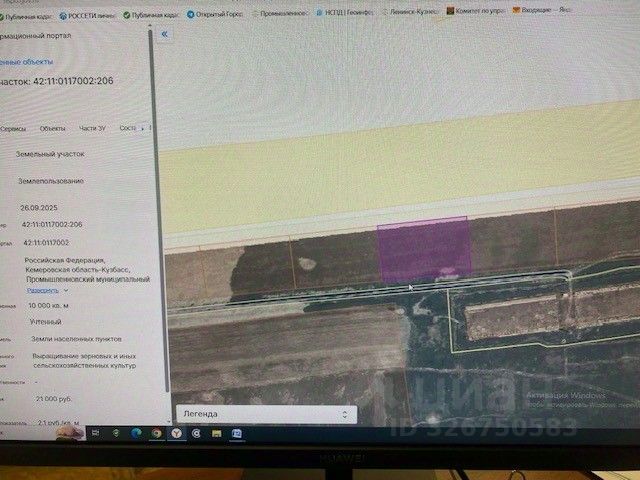
Task: Switch to Yandex Browser in taskbar
Action: (x=176, y=433)
